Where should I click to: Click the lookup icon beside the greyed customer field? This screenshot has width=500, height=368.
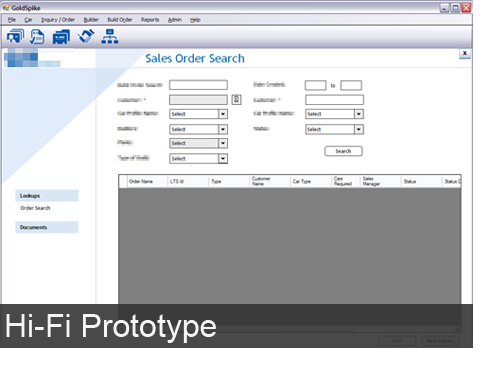236,99
